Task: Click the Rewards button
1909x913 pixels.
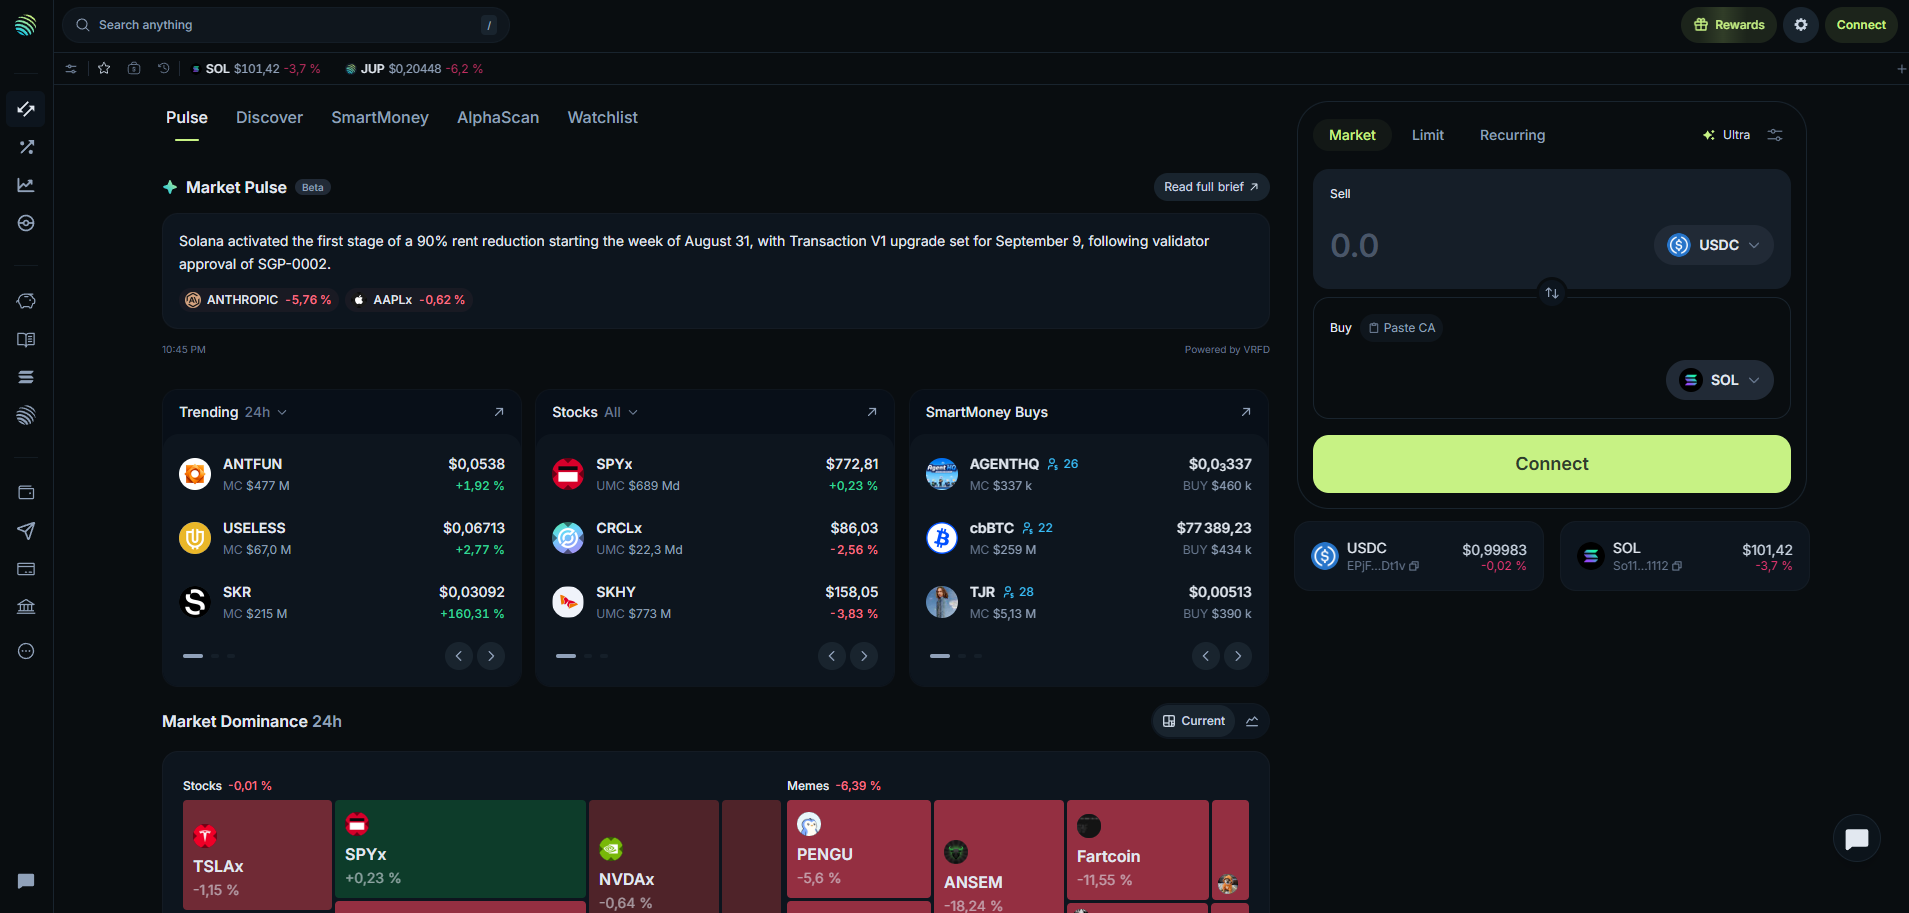Action: click(1729, 25)
